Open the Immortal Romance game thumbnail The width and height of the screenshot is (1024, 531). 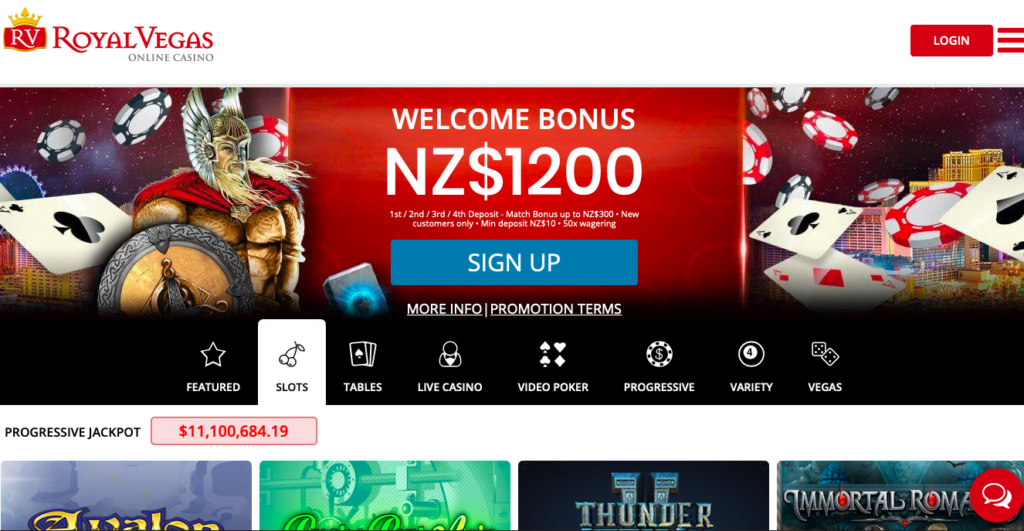(901, 496)
